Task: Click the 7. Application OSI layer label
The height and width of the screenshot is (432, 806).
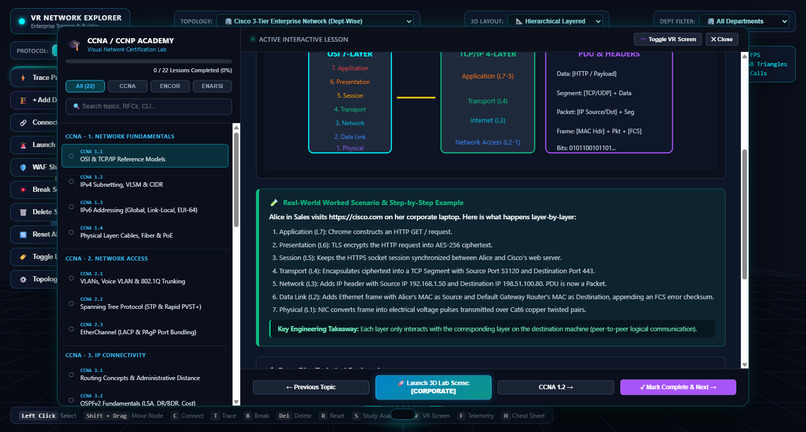Action: (x=350, y=68)
